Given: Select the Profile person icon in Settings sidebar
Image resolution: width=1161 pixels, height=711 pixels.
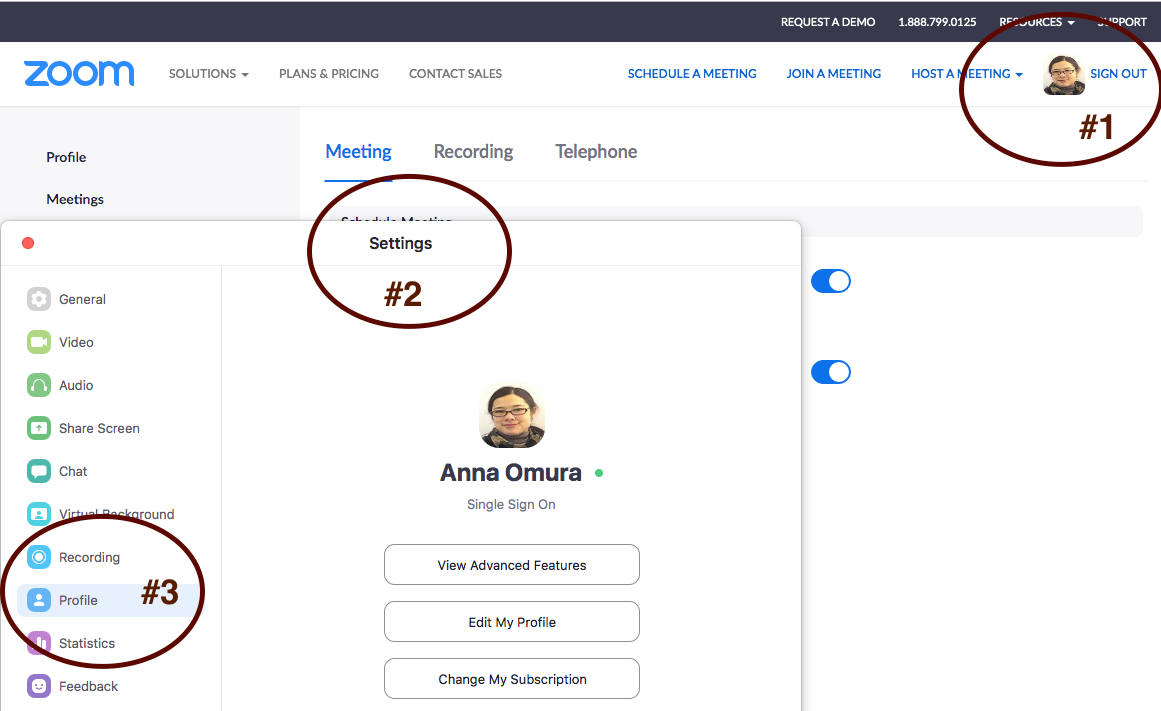Looking at the screenshot, I should tap(39, 600).
